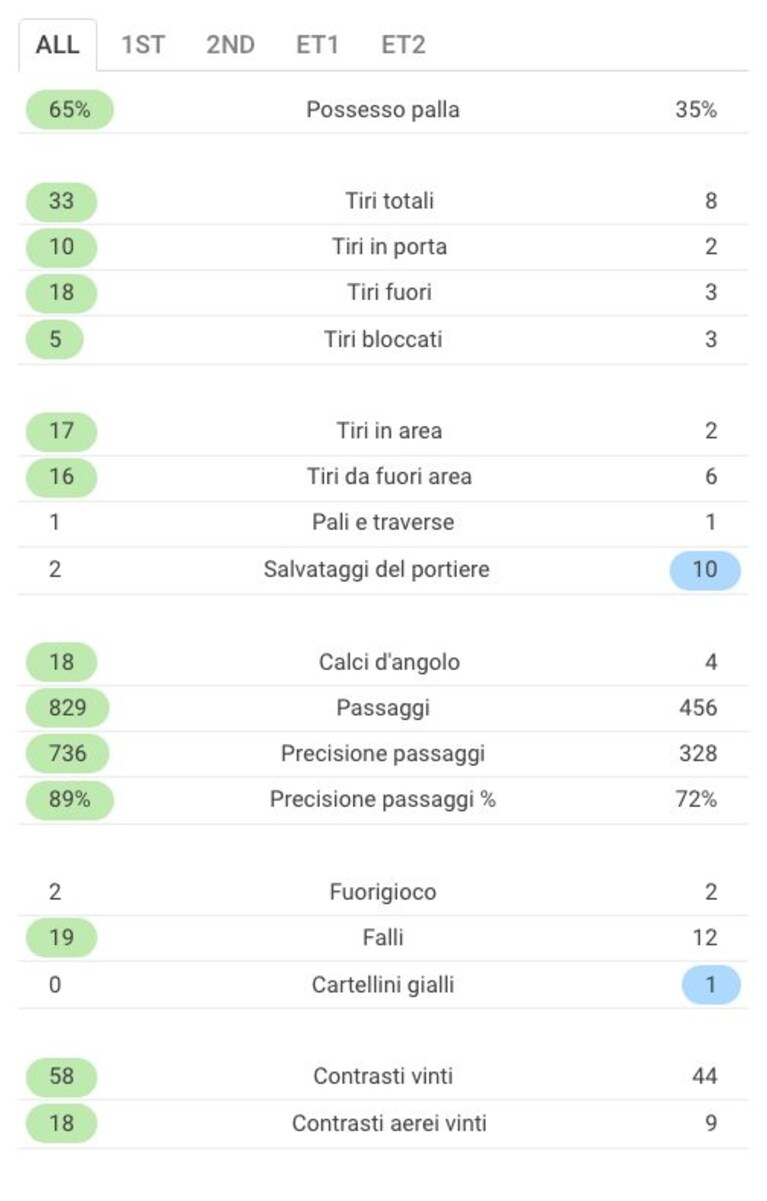Switch to the 1ST half tab

click(143, 45)
